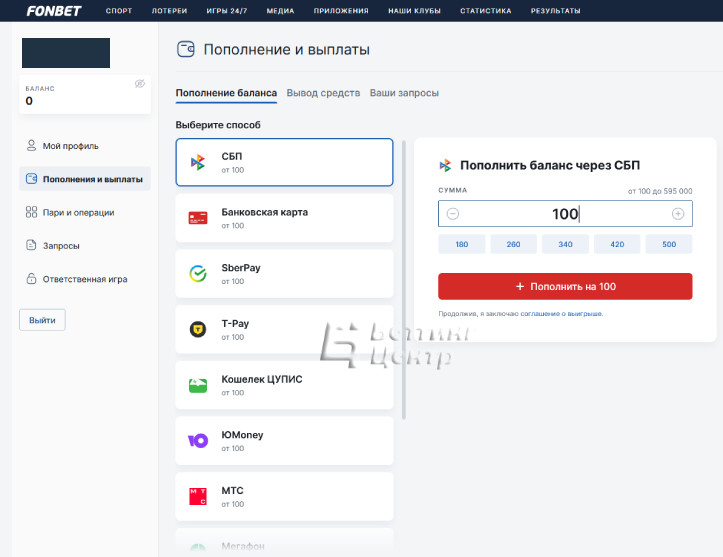This screenshot has width=723, height=557.
Task: Click the red bank card icon
Action: 198,218
